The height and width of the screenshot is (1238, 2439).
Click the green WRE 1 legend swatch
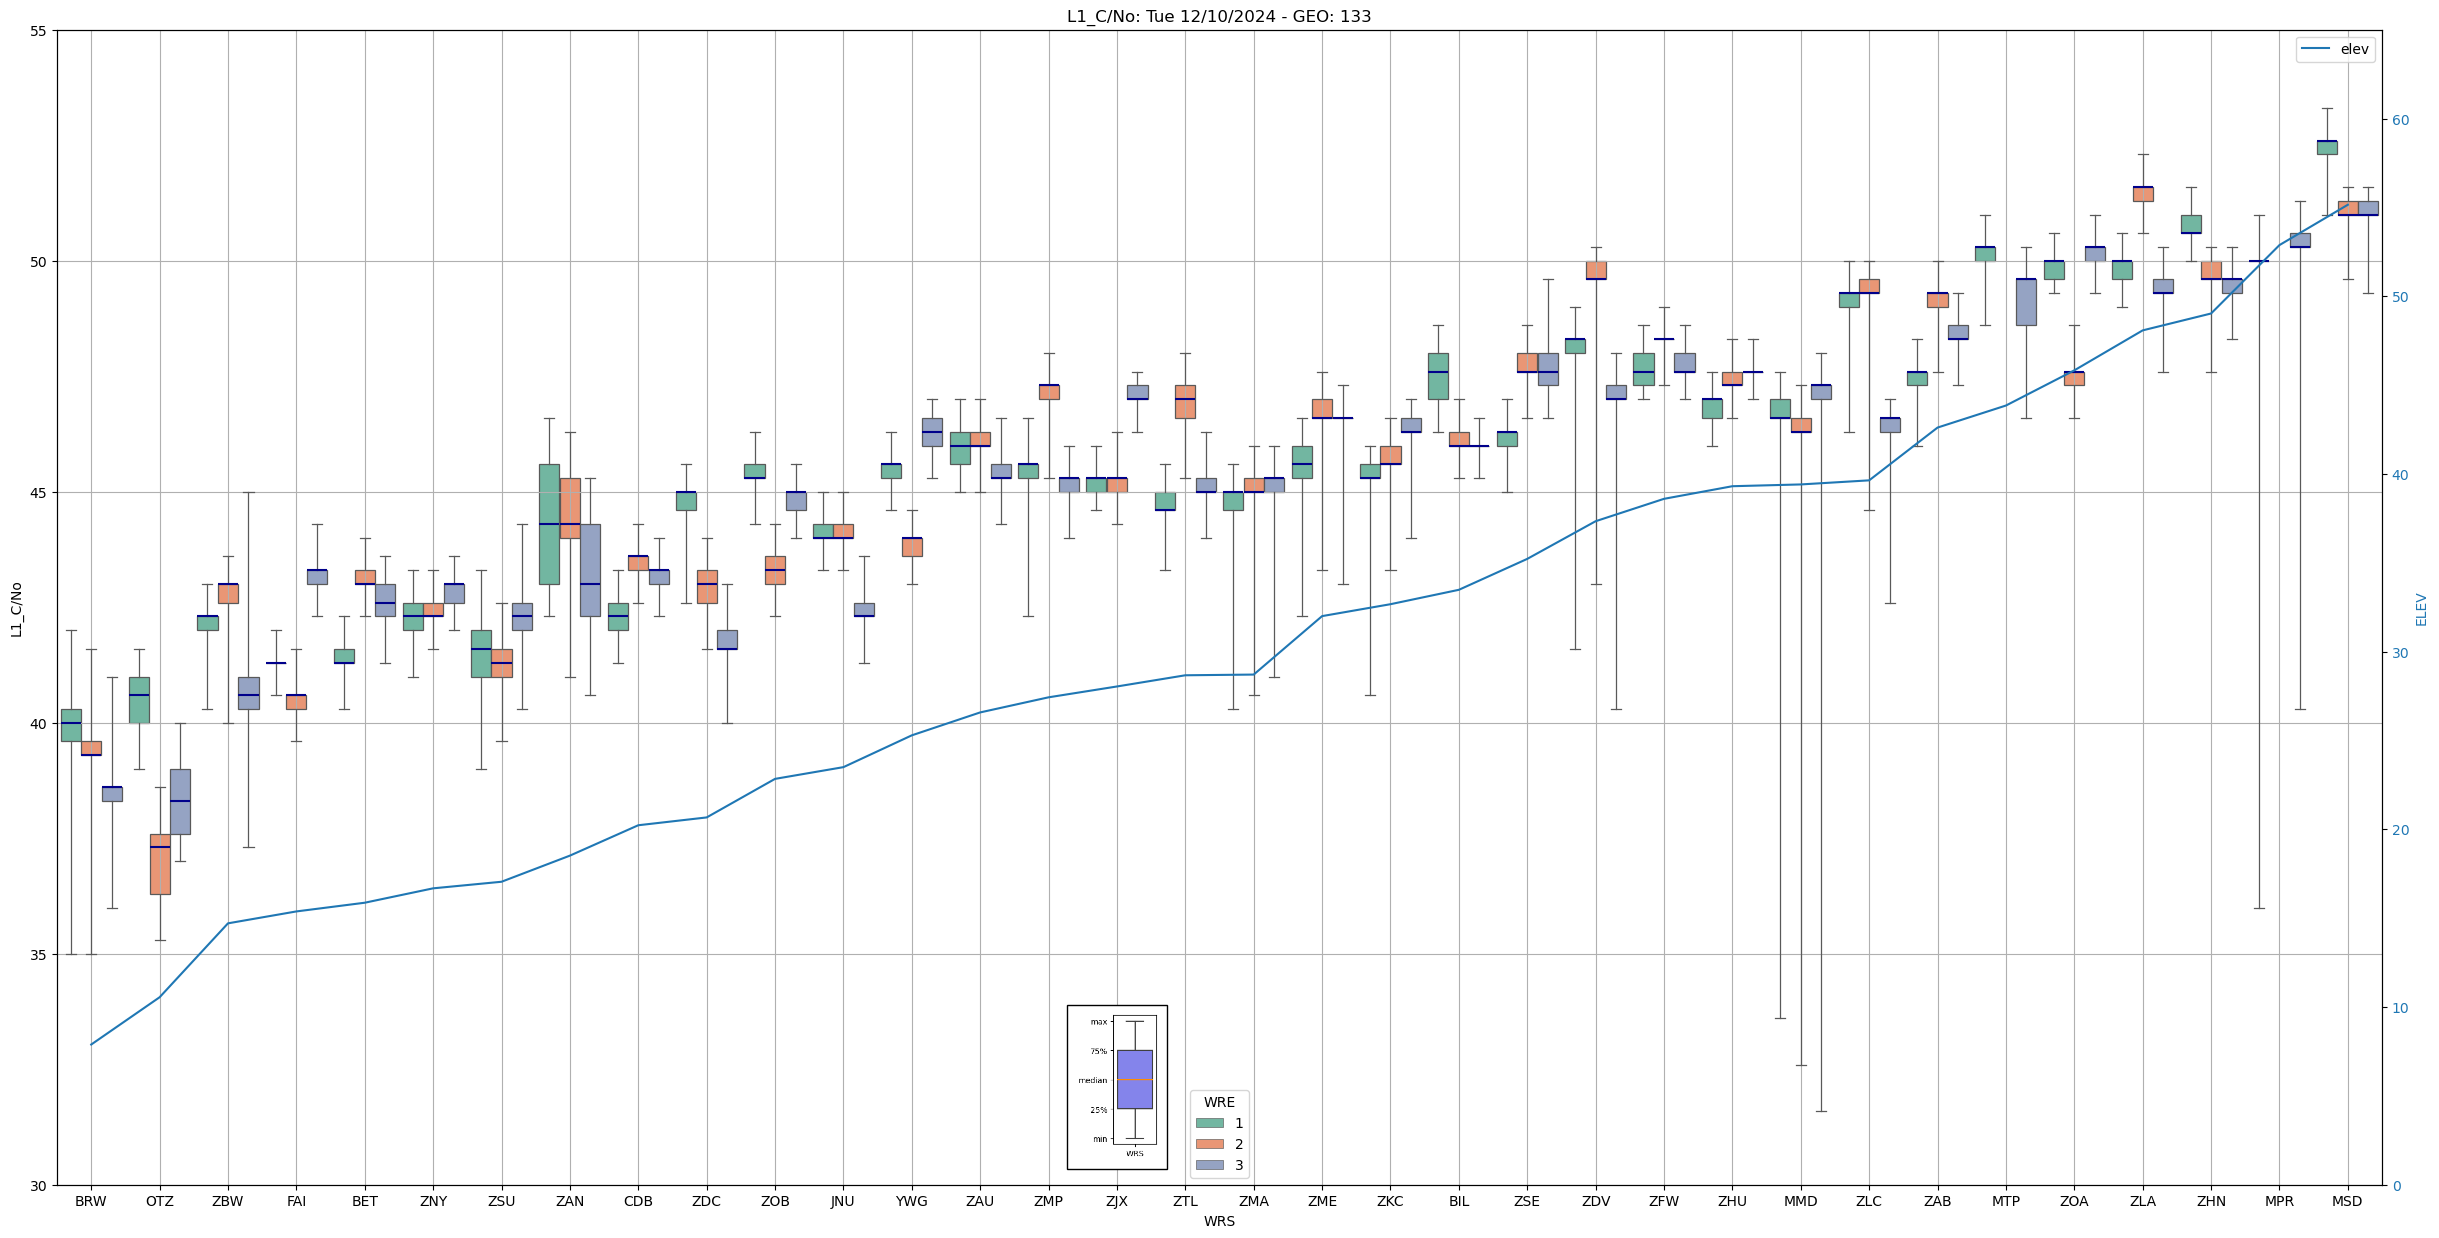(x=1209, y=1123)
